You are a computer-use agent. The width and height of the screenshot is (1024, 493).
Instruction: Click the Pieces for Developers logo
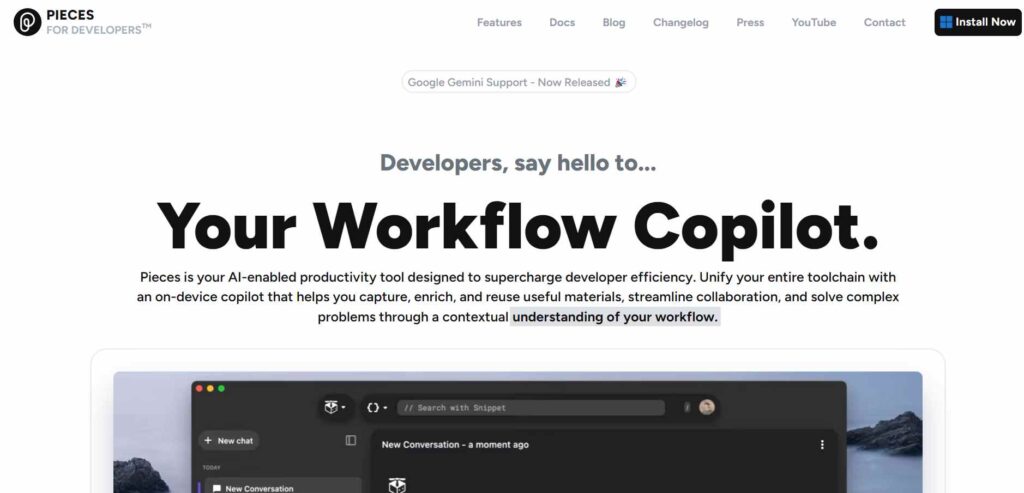point(82,22)
